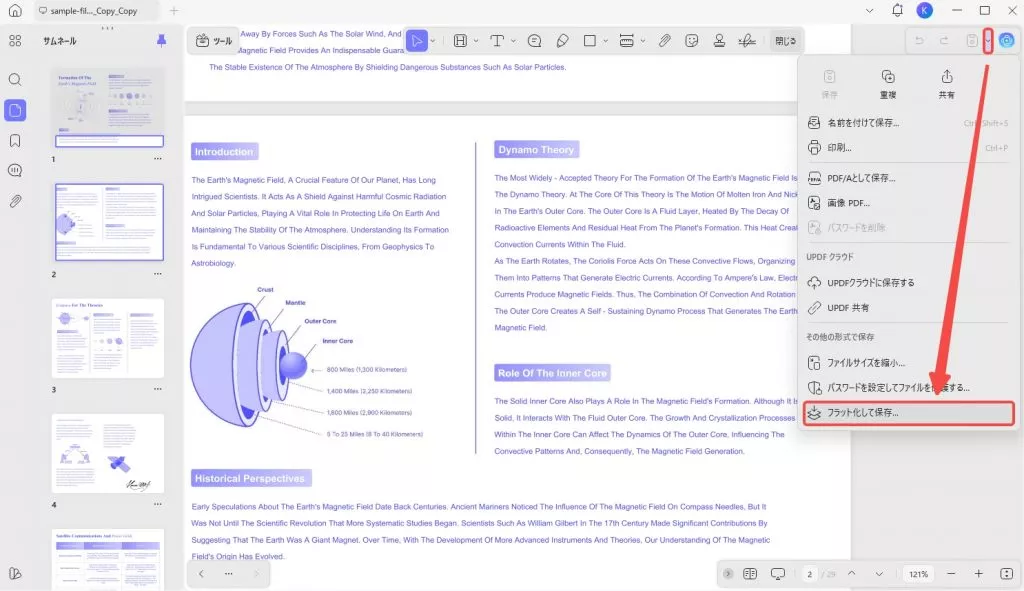The height and width of the screenshot is (591, 1024).
Task: Expand the text tool dropdown arrow
Action: (513, 40)
